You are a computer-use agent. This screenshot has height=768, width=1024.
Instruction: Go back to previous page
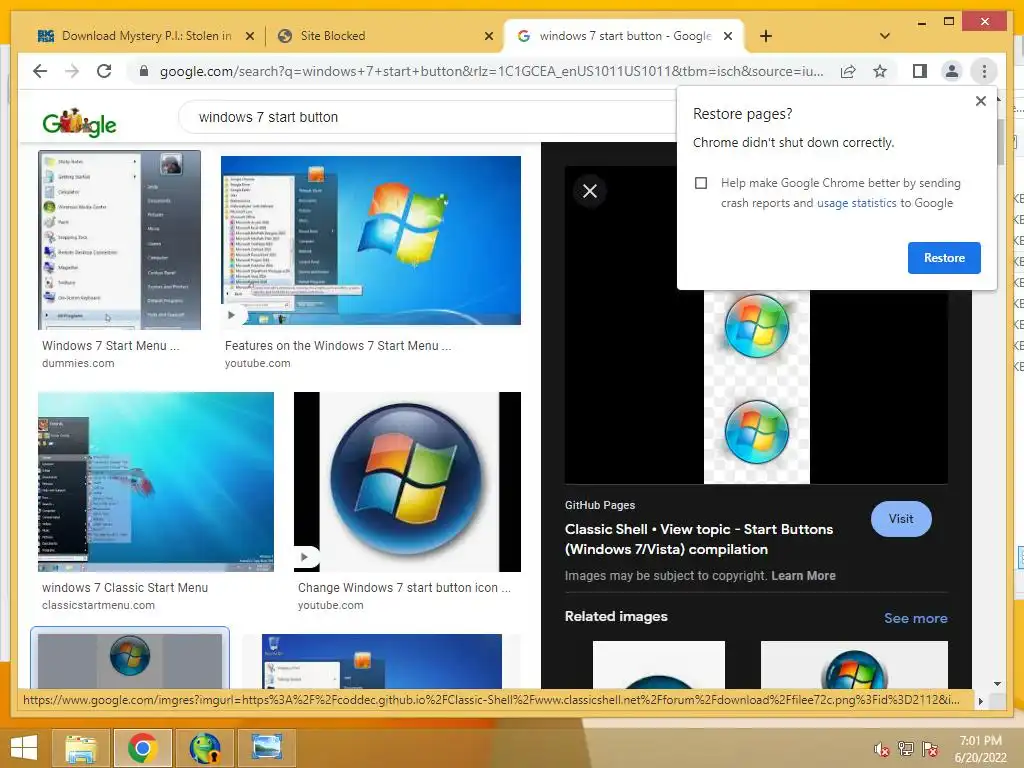(40, 71)
